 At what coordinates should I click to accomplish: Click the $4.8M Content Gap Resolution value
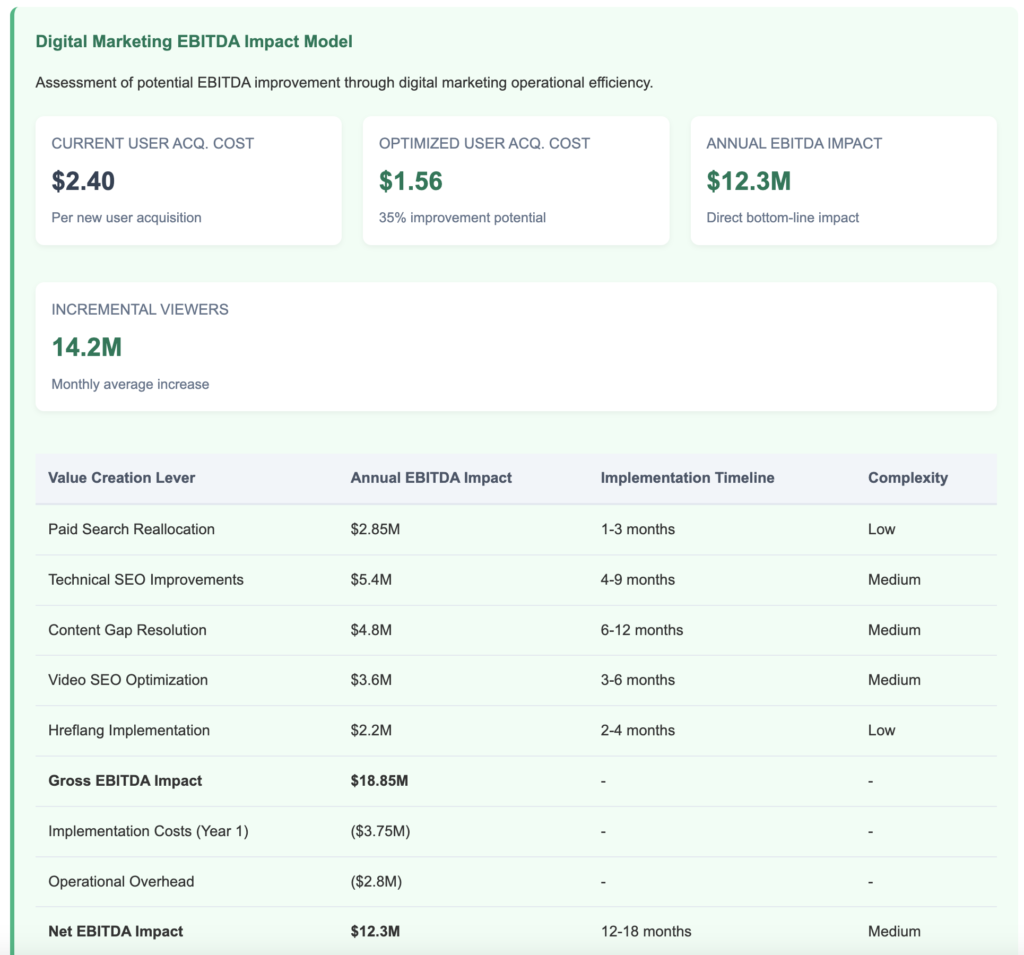coord(371,630)
